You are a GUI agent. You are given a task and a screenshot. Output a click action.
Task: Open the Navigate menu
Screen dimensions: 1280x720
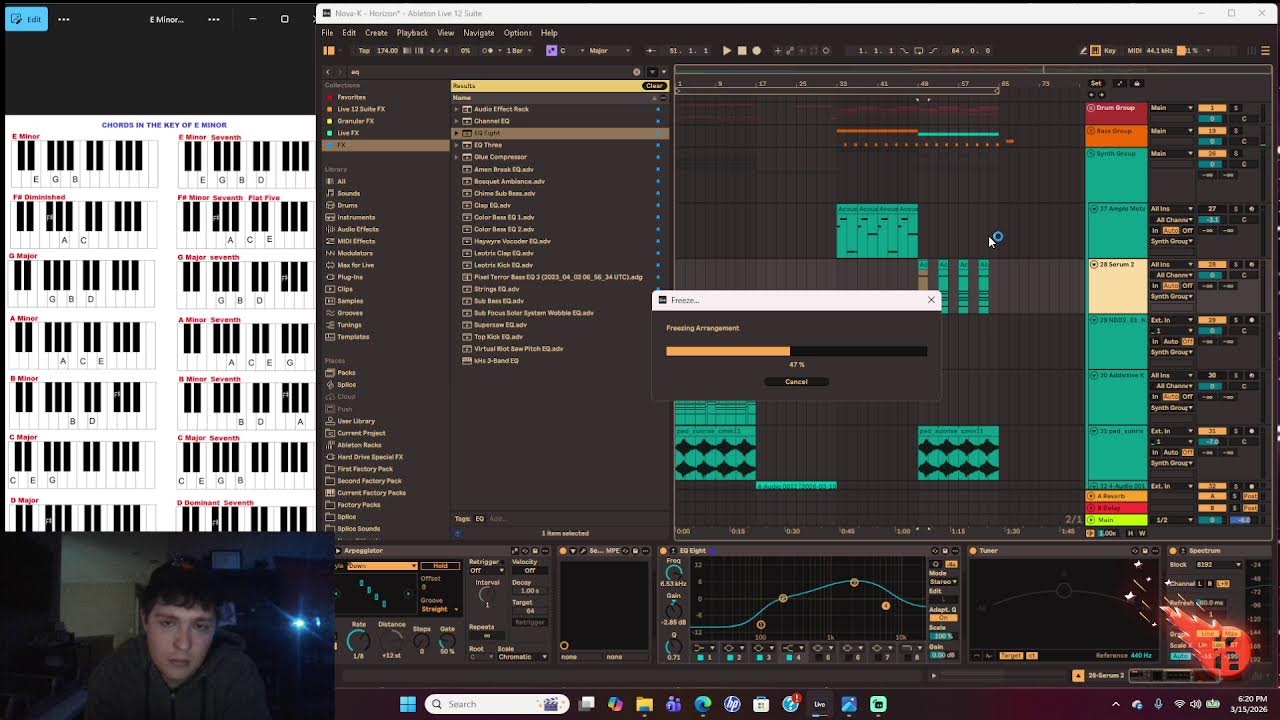478,32
